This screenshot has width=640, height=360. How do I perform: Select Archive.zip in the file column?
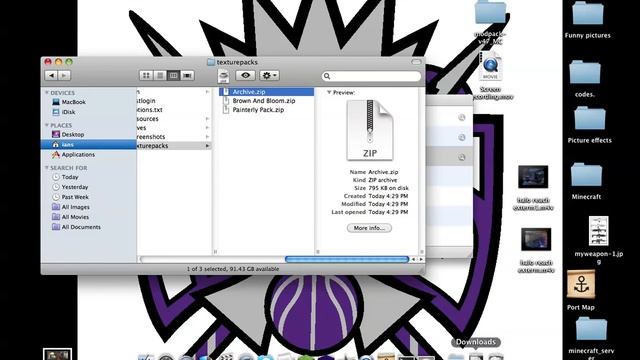pyautogui.click(x=267, y=92)
